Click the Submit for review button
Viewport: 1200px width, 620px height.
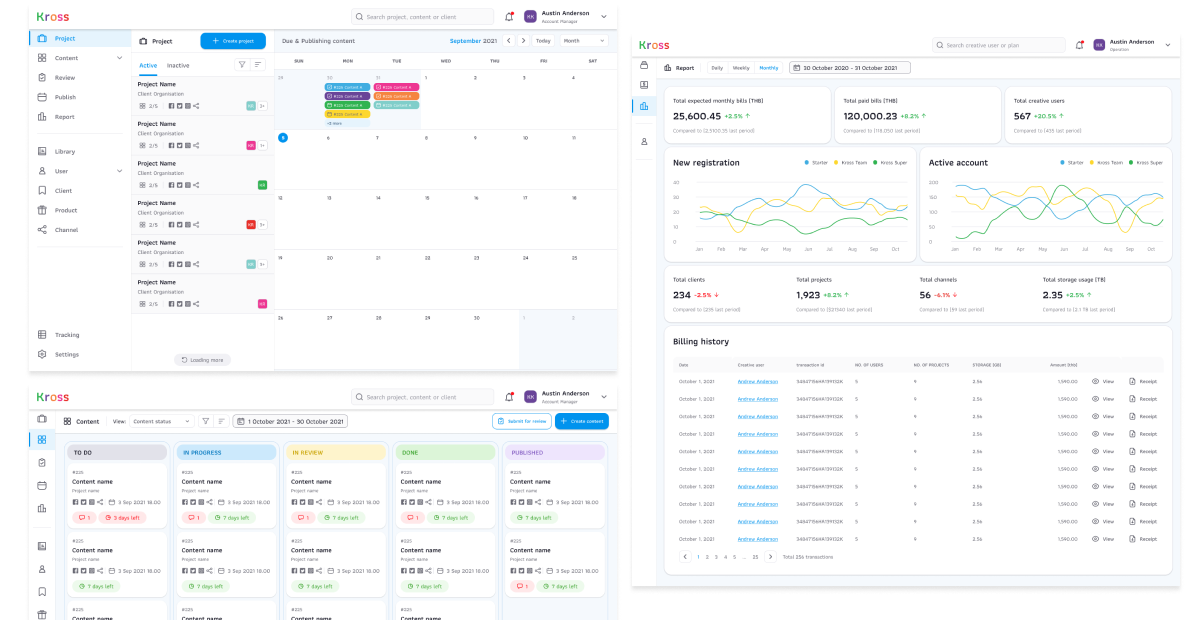522,421
